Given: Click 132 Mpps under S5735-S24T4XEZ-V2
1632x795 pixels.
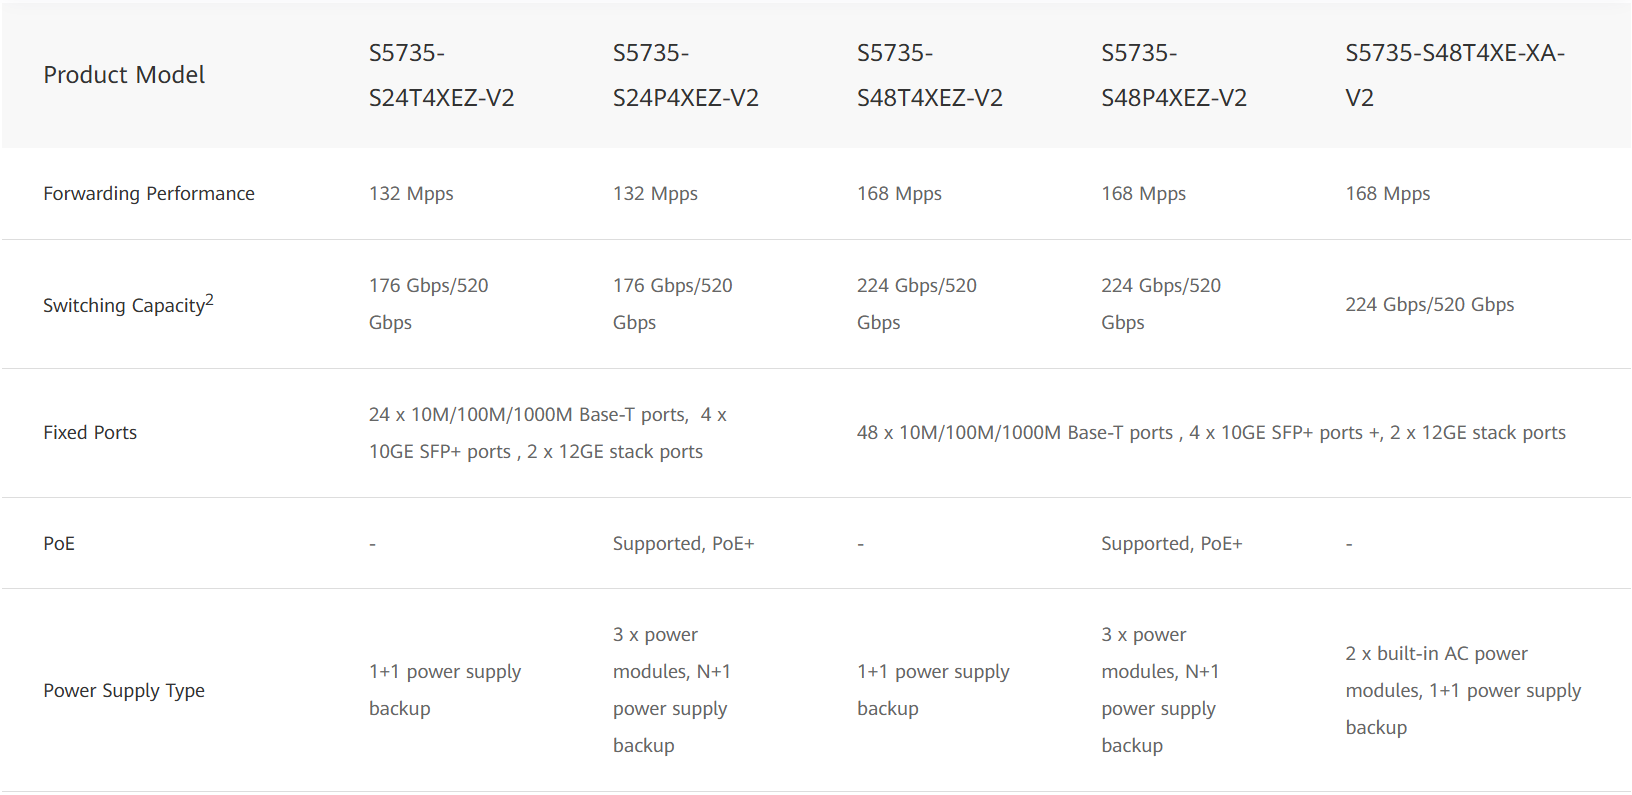Looking at the screenshot, I should coord(411,194).
